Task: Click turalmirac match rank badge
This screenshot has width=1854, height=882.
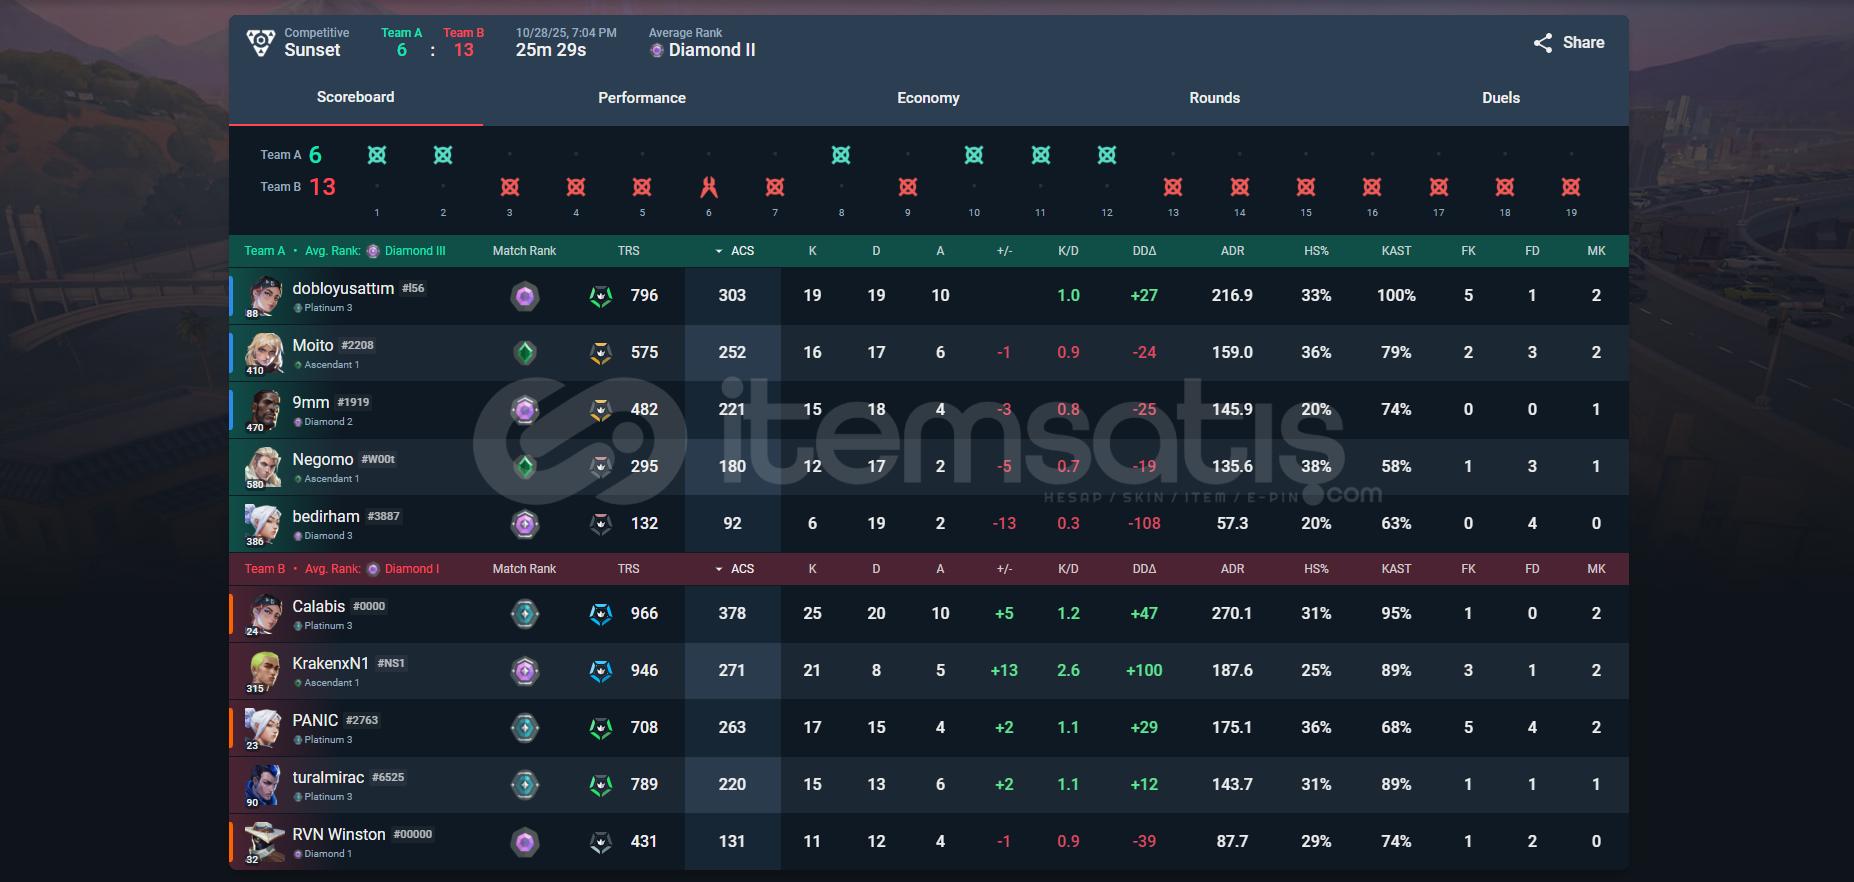Action: 525,785
